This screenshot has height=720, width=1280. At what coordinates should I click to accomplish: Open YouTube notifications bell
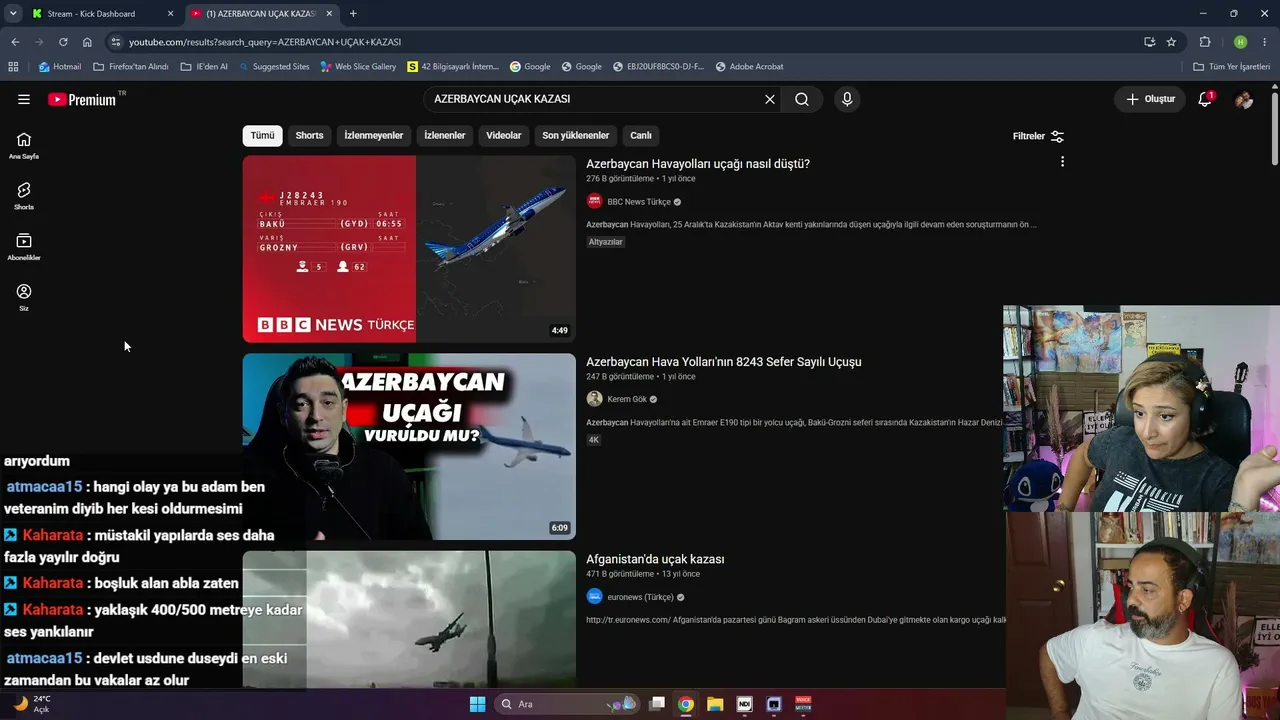click(1205, 99)
